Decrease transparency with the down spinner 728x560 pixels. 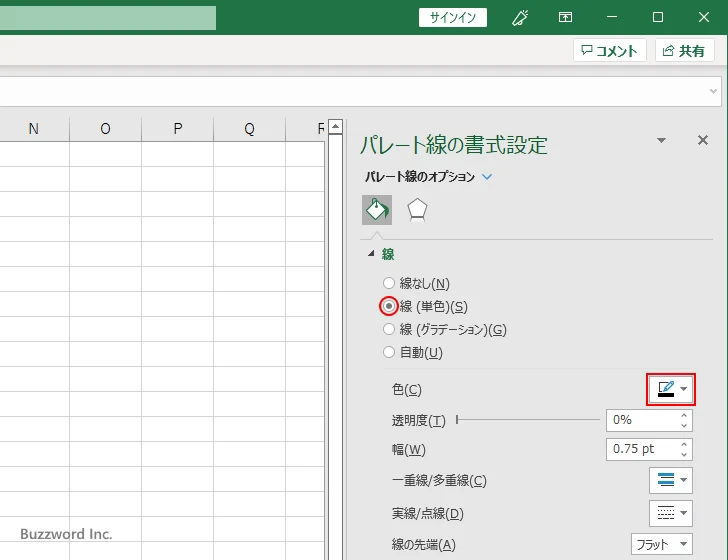(x=684, y=425)
